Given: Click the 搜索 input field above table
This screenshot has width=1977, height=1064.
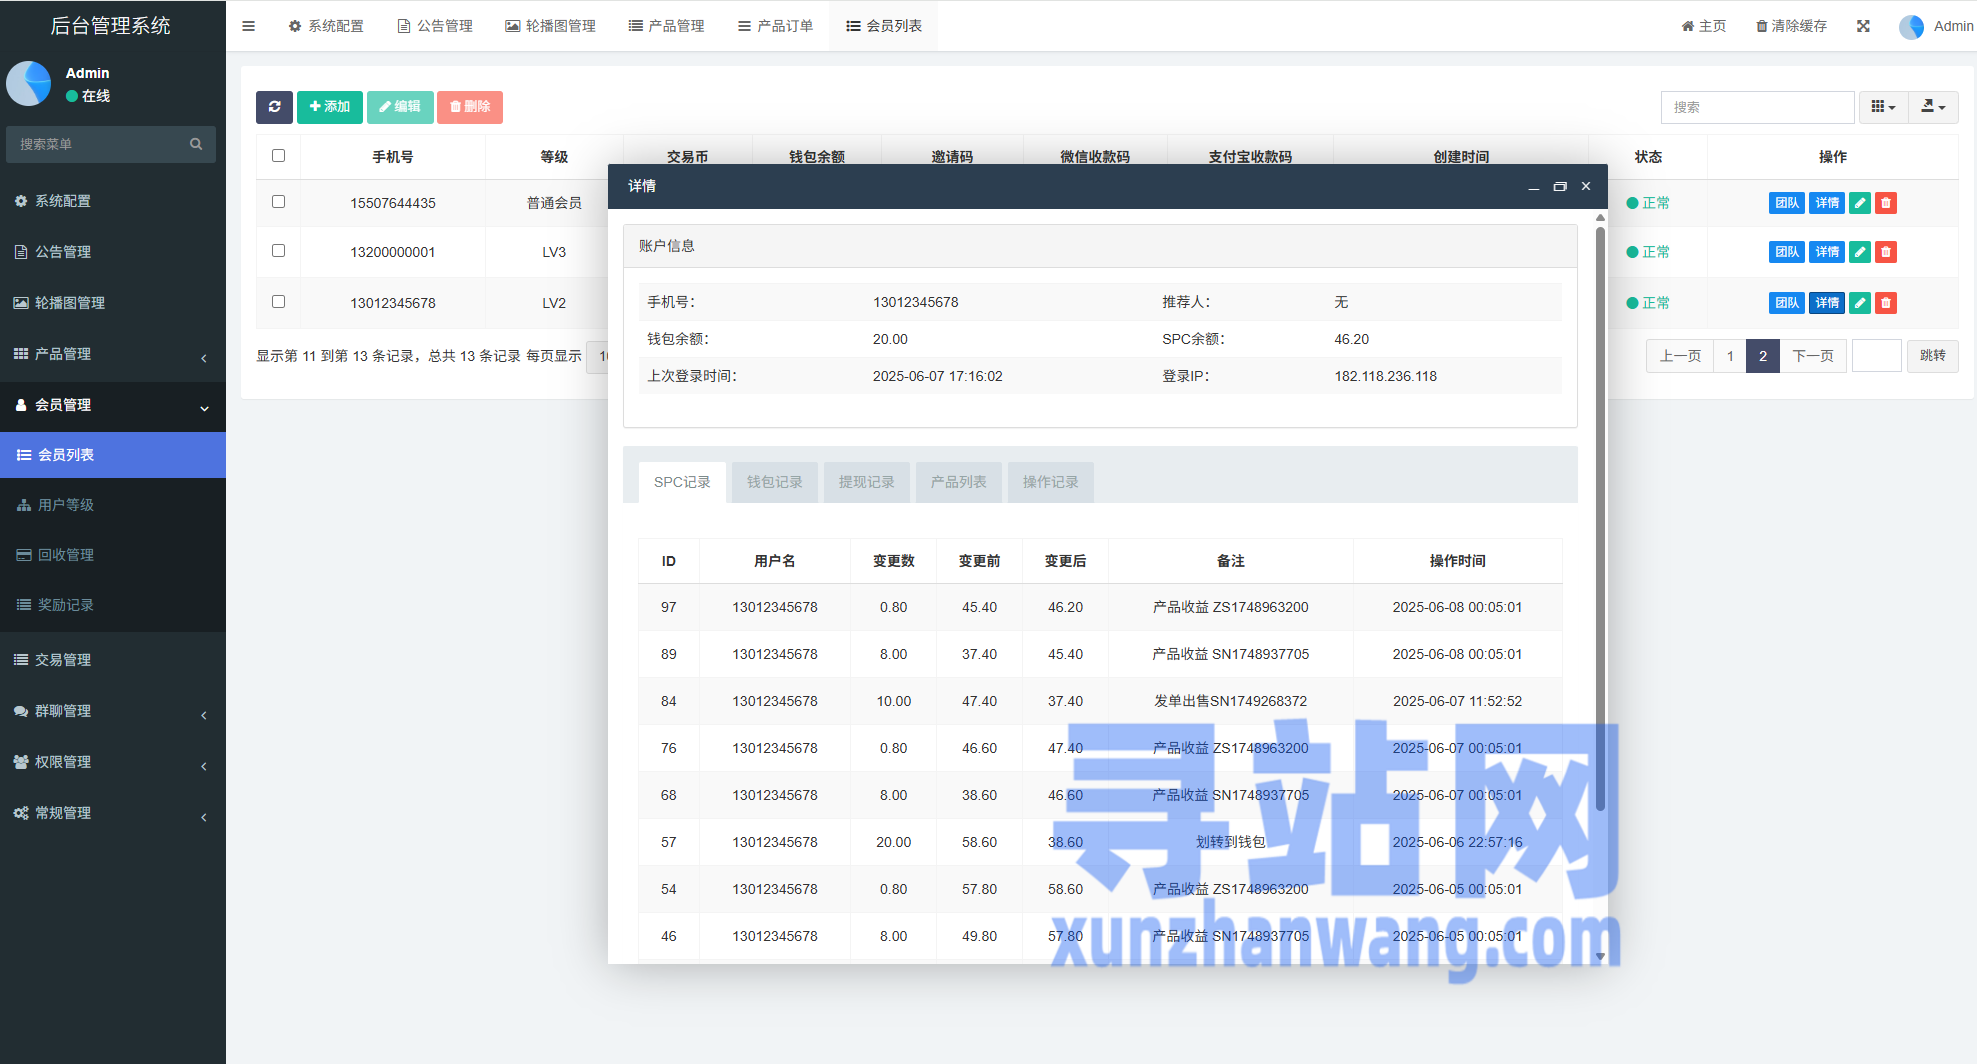Looking at the screenshot, I should point(1757,107).
